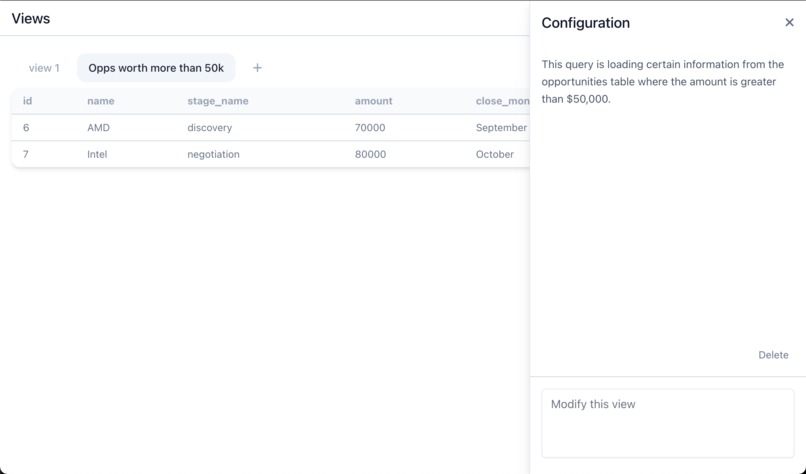Image resolution: width=806 pixels, height=474 pixels.
Task: Click id cell with value 7
Action: [26, 154]
